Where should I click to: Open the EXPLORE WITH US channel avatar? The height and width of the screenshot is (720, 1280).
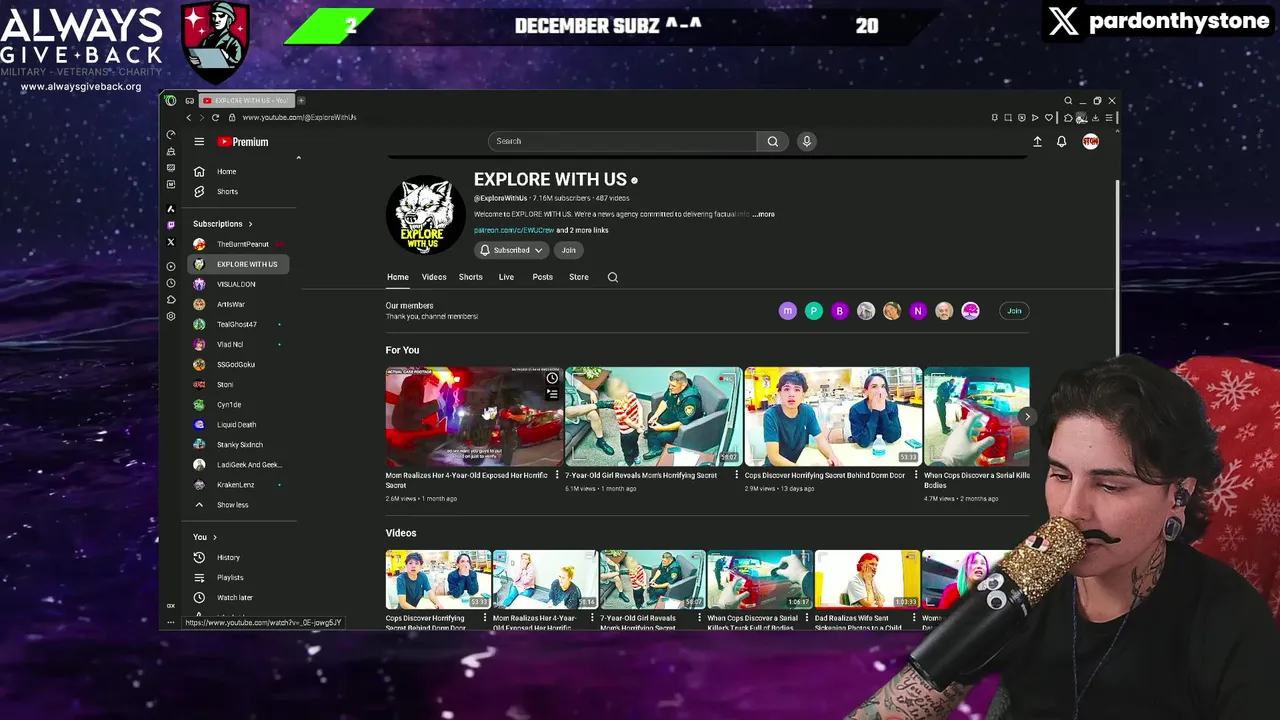tap(425, 215)
